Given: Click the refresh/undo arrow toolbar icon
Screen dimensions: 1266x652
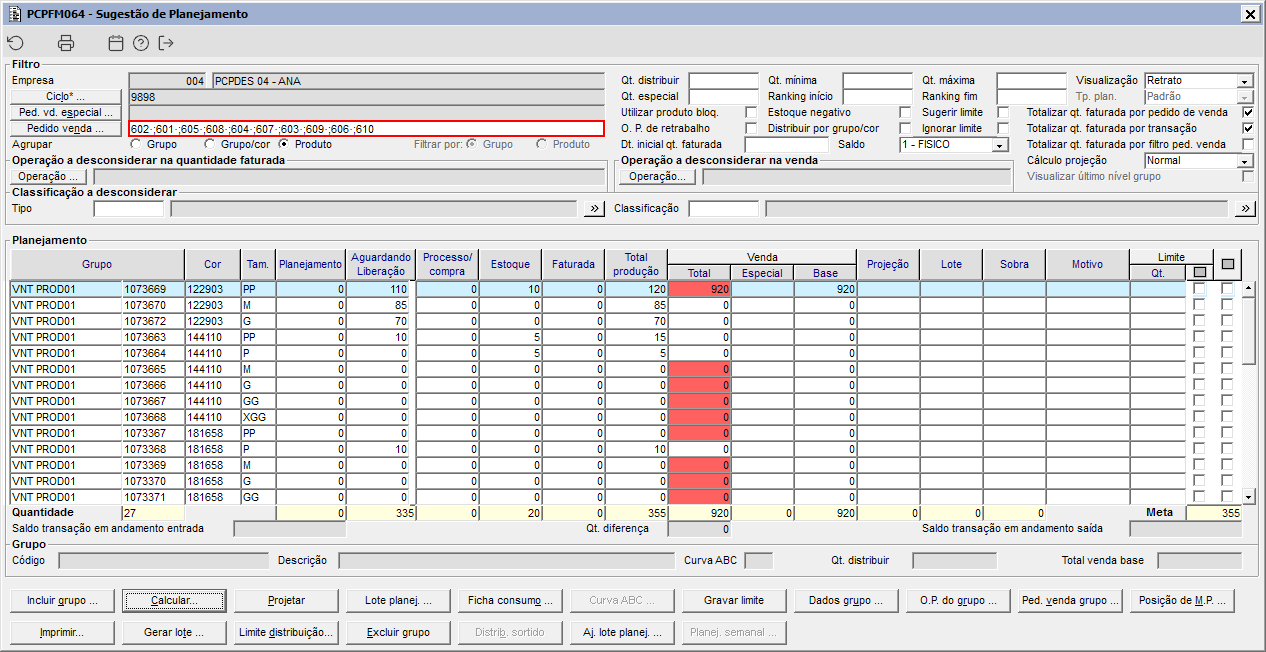Looking at the screenshot, I should tap(15, 43).
